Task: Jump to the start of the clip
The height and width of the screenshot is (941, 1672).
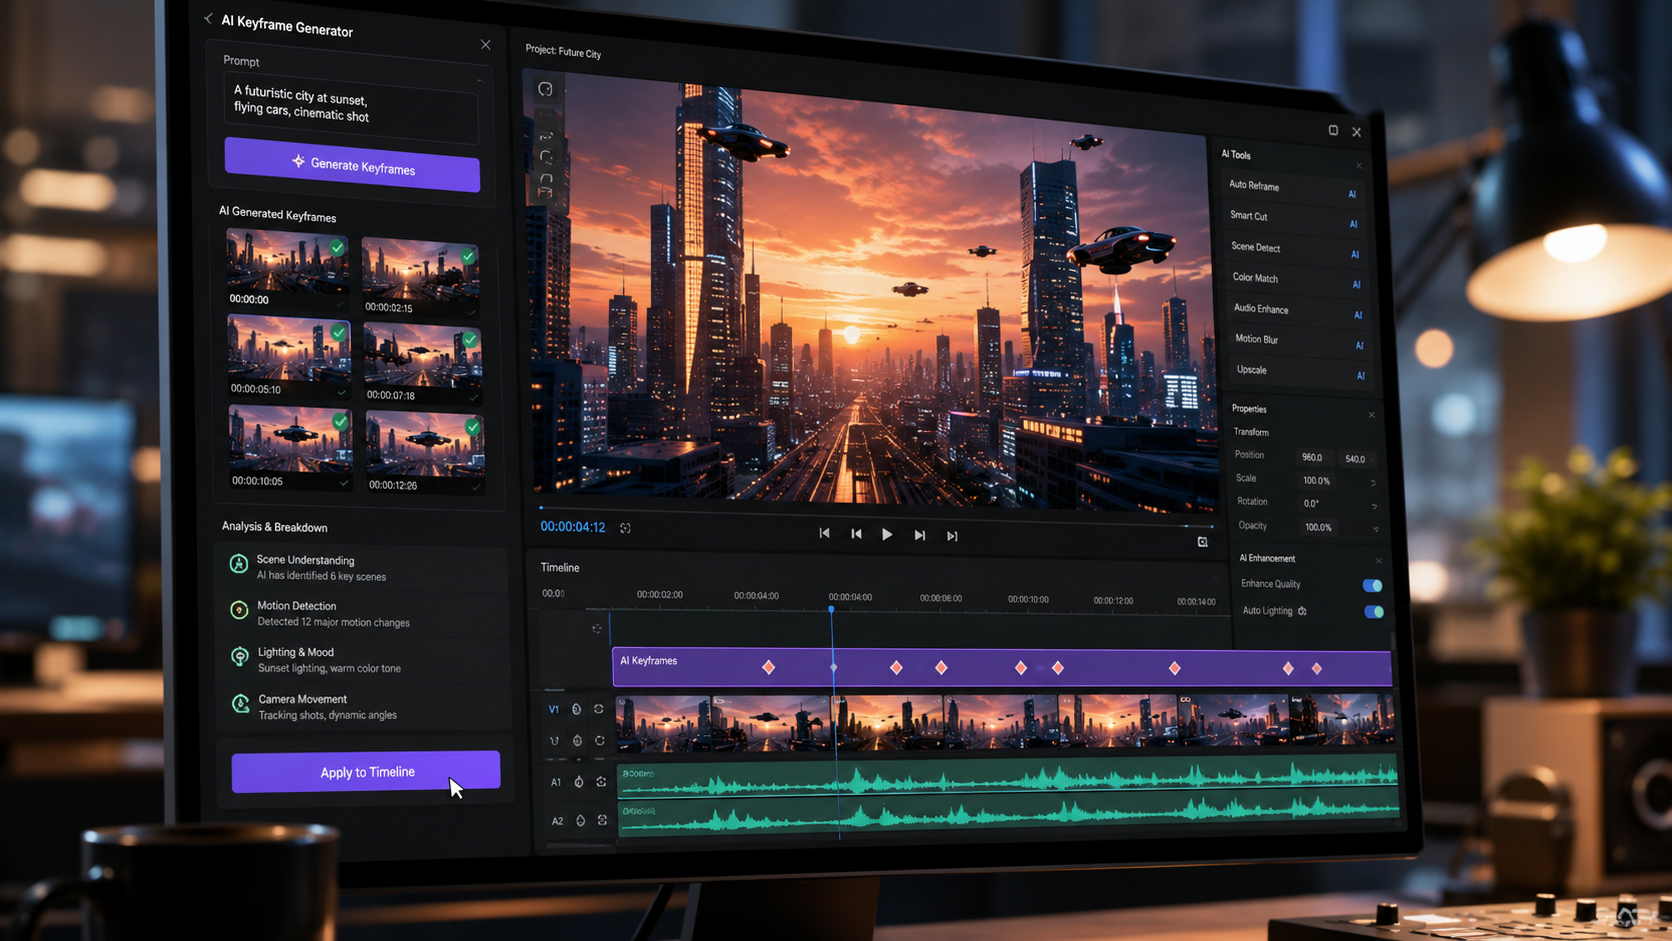Action: 824,533
